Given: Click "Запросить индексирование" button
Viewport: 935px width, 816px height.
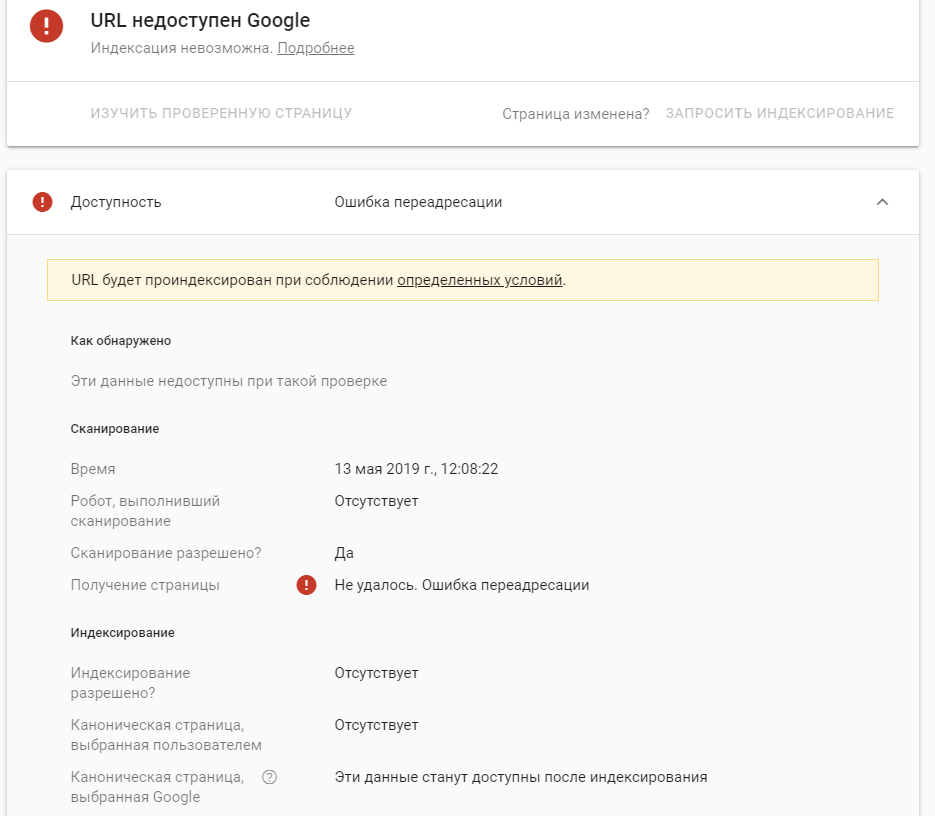Looking at the screenshot, I should tap(780, 113).
